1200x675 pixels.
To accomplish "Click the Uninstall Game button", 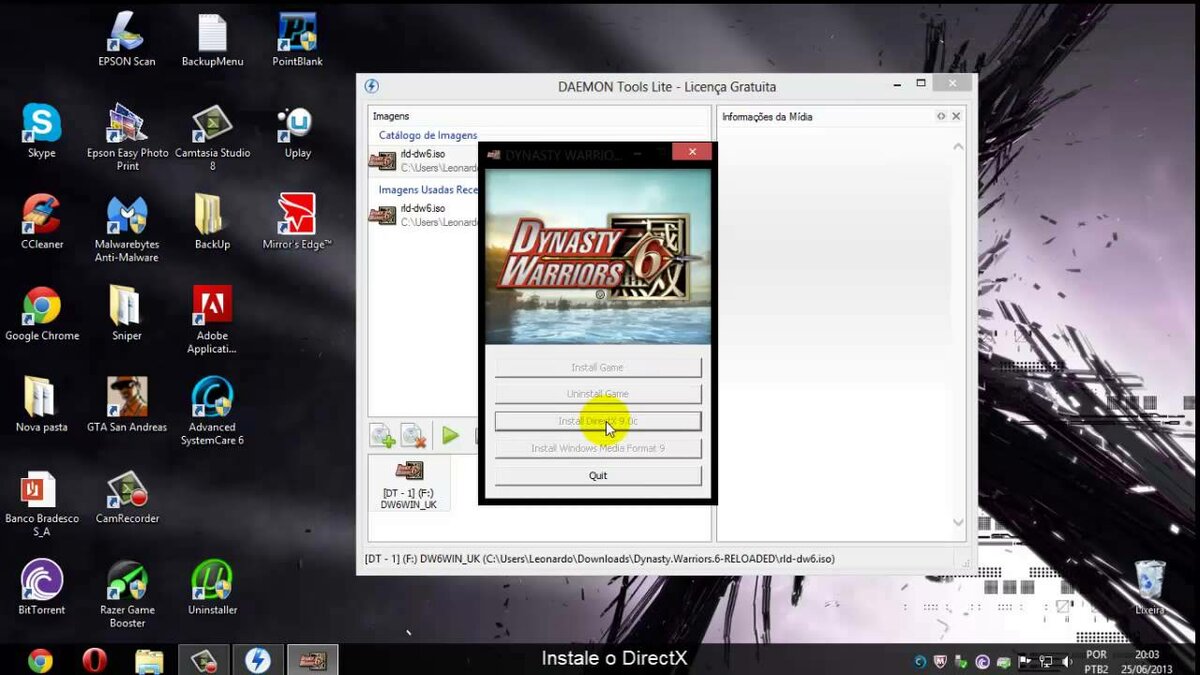I will (598, 394).
